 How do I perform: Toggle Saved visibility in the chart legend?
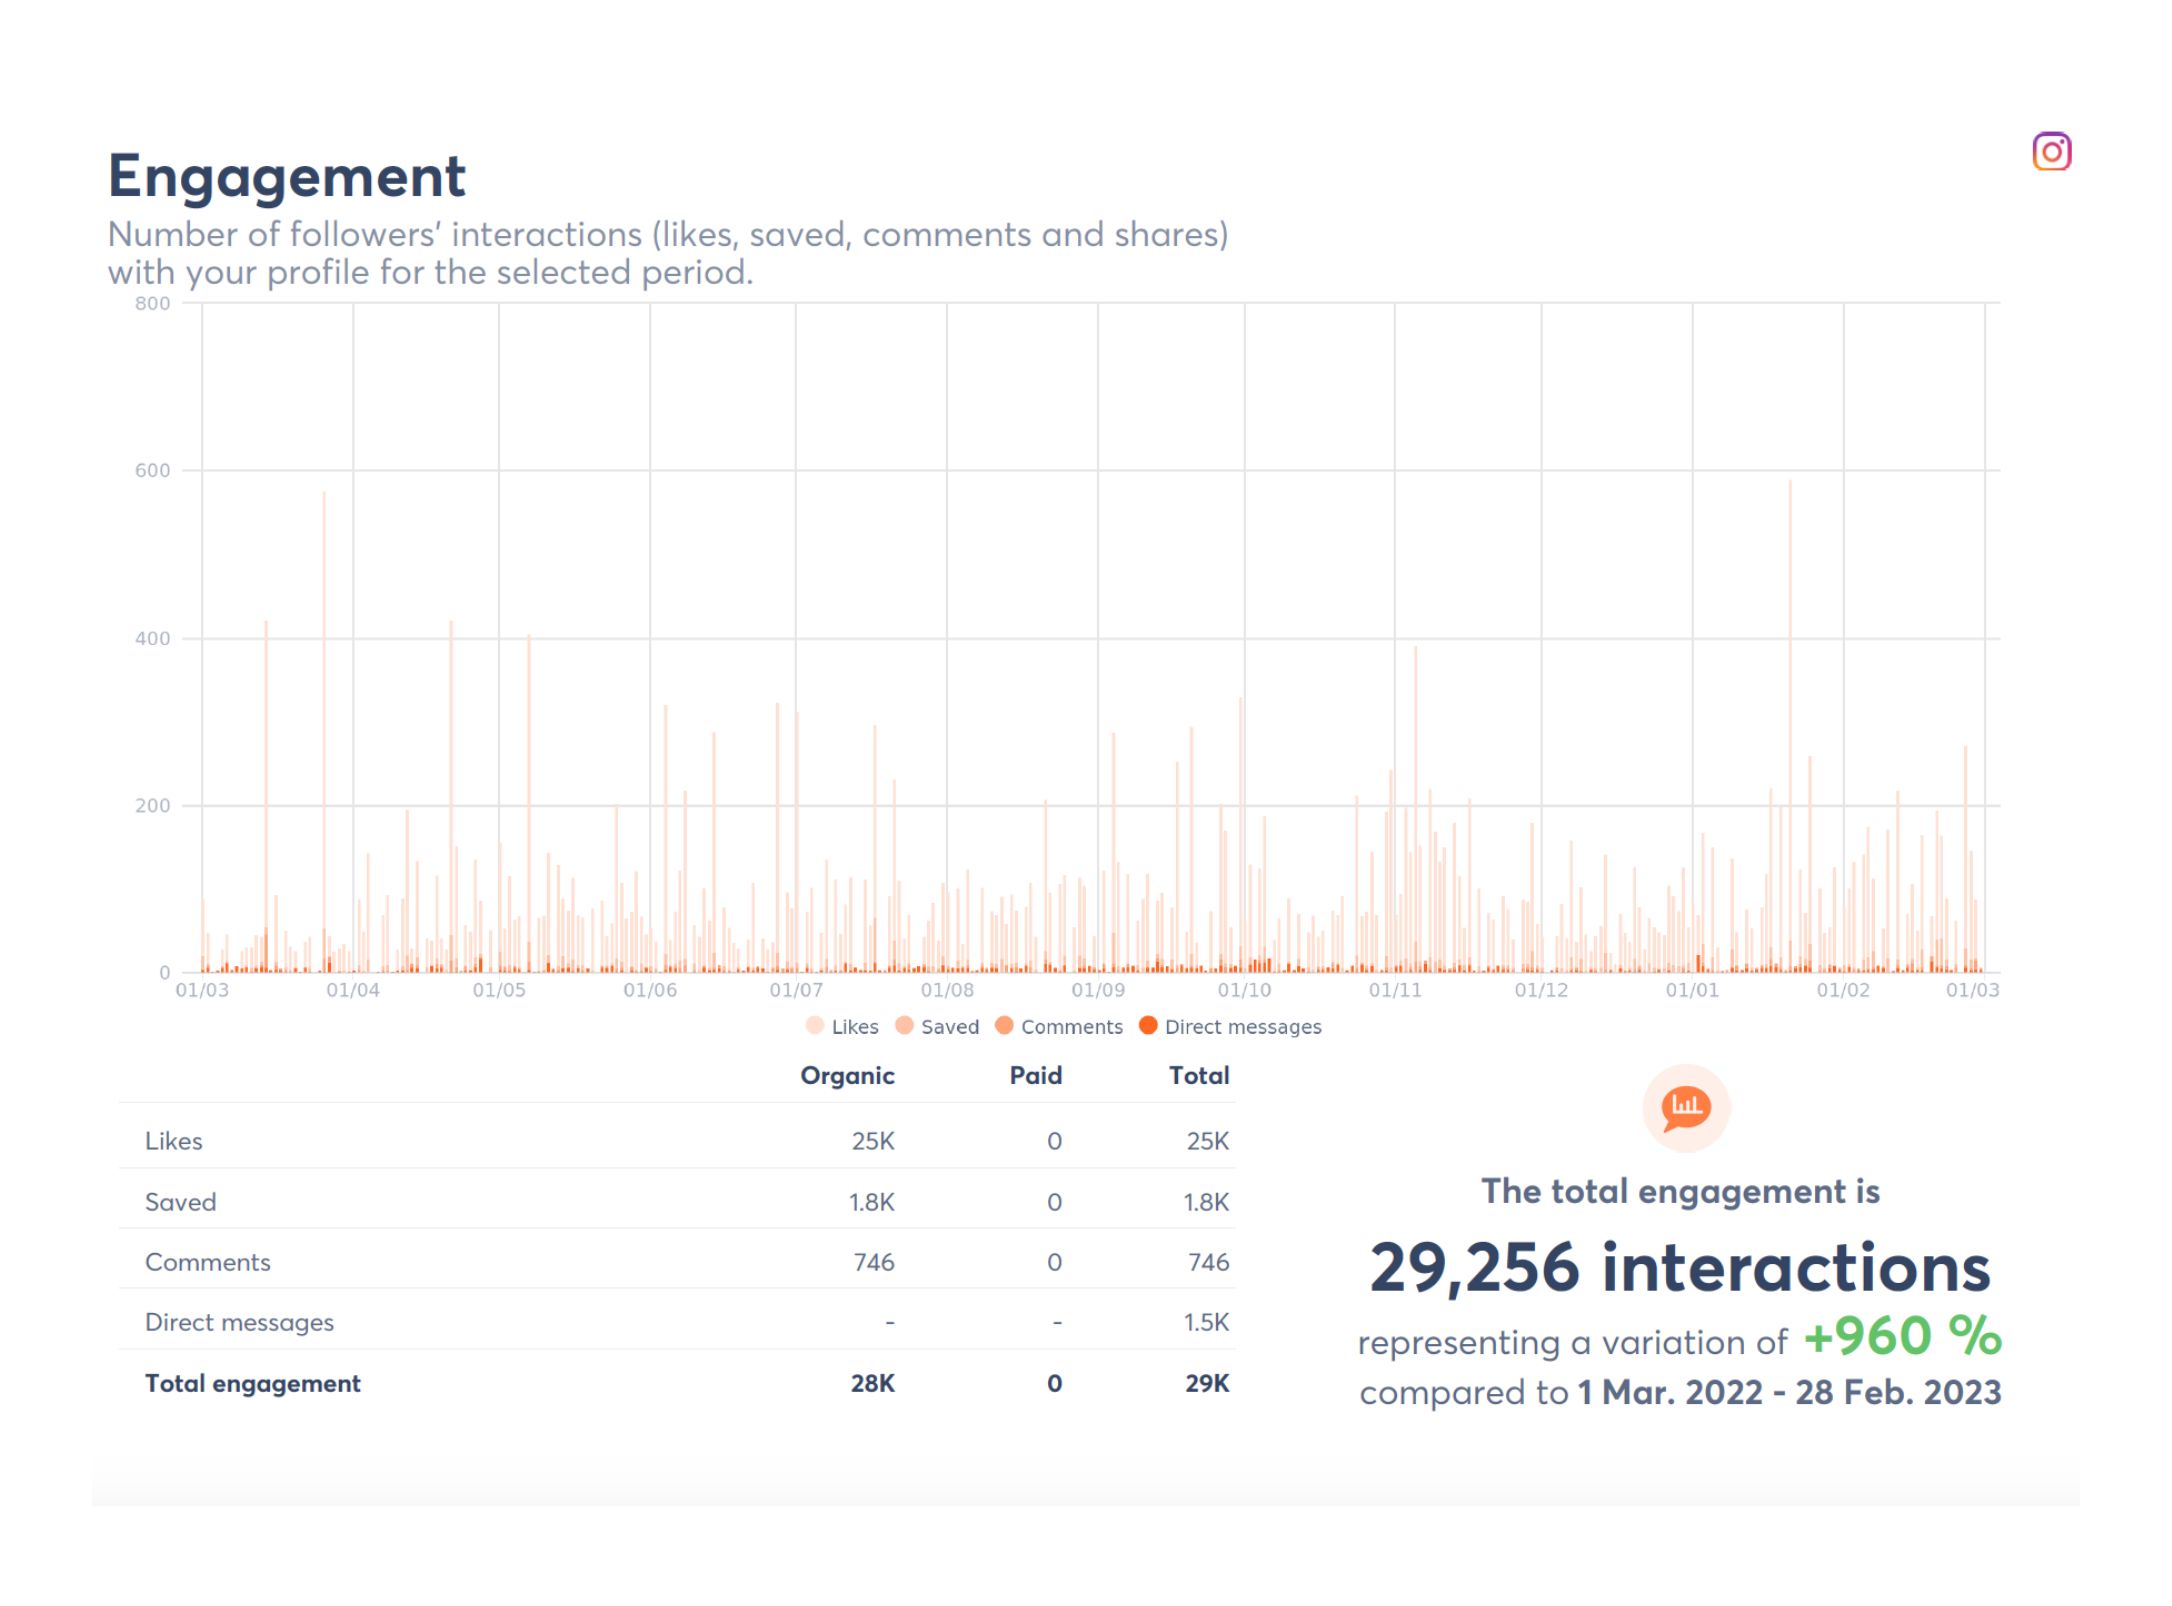[x=948, y=1026]
